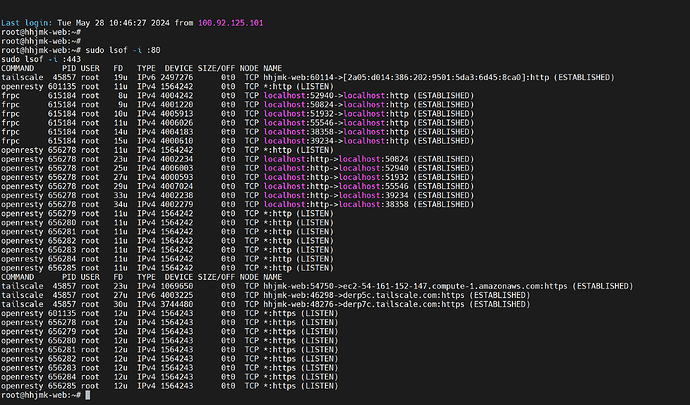Click the derp5c.tailscale.com hostname
The image size is (690, 405).
tap(389, 295)
